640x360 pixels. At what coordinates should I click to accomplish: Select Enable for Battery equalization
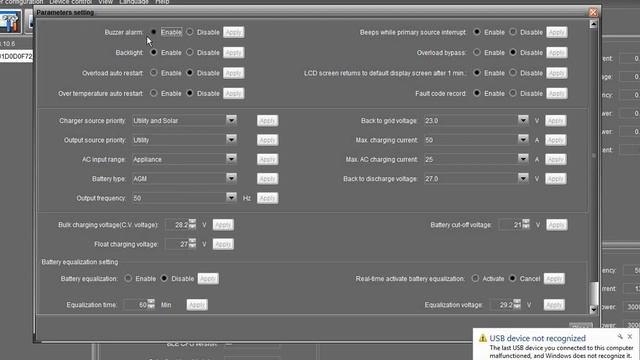[128, 278]
